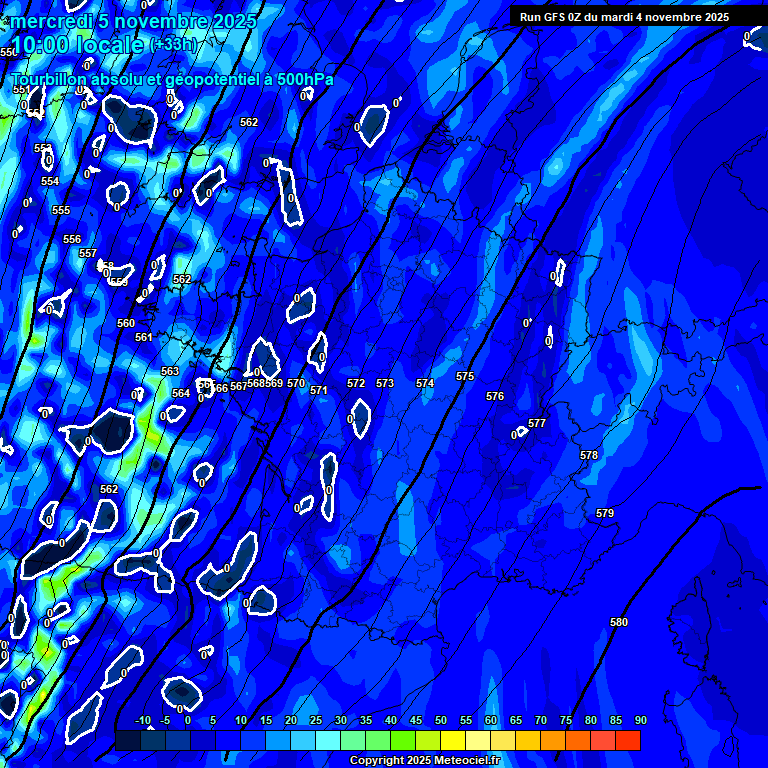Click the '(+33h)' forecast offset text
The height and width of the screenshot is (768, 768).
tap(173, 45)
